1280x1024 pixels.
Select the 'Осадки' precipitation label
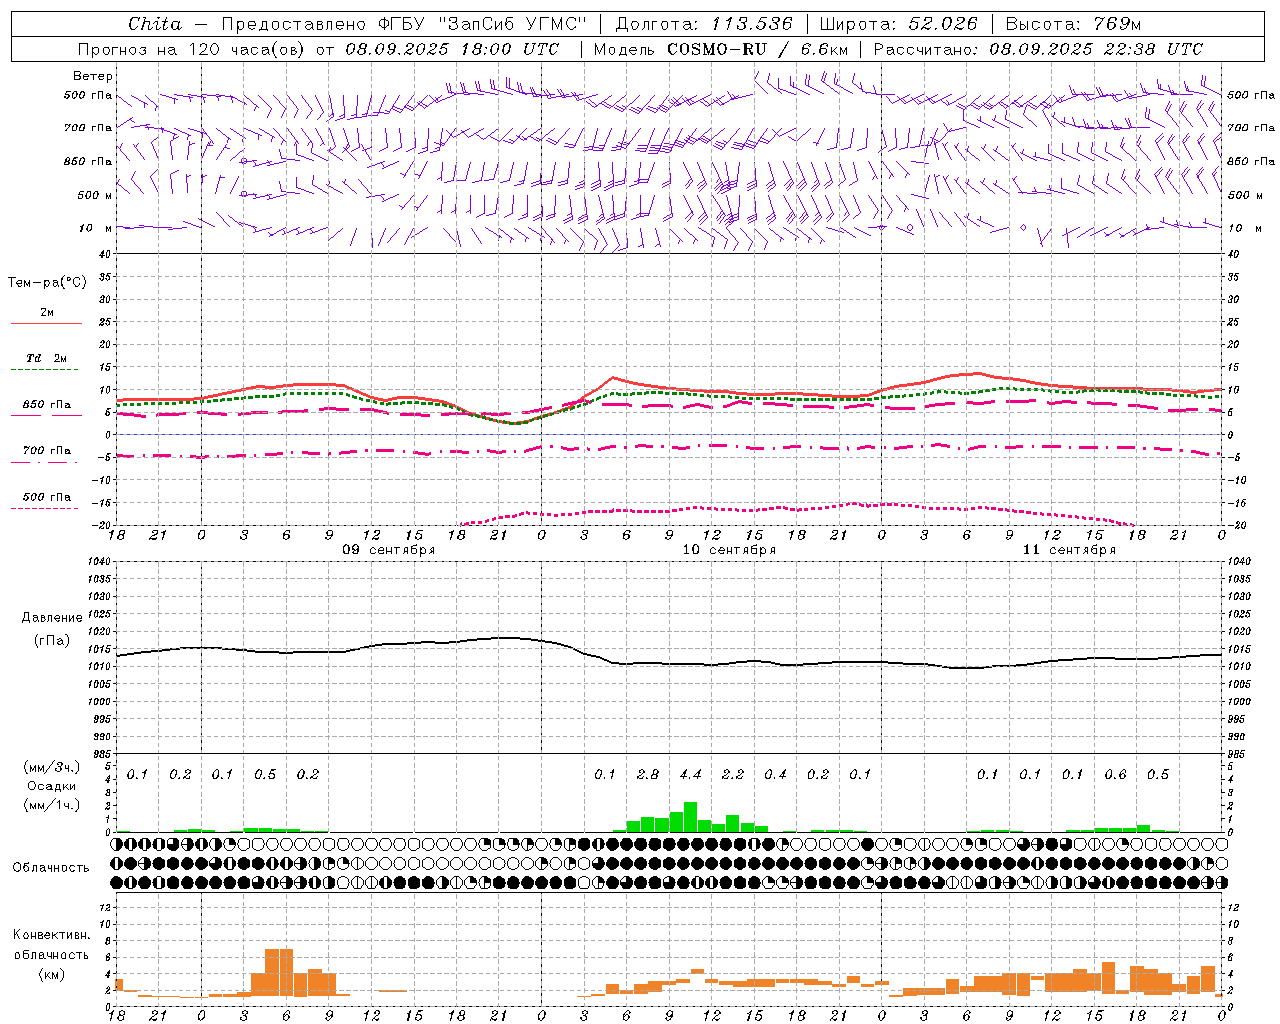coord(52,786)
